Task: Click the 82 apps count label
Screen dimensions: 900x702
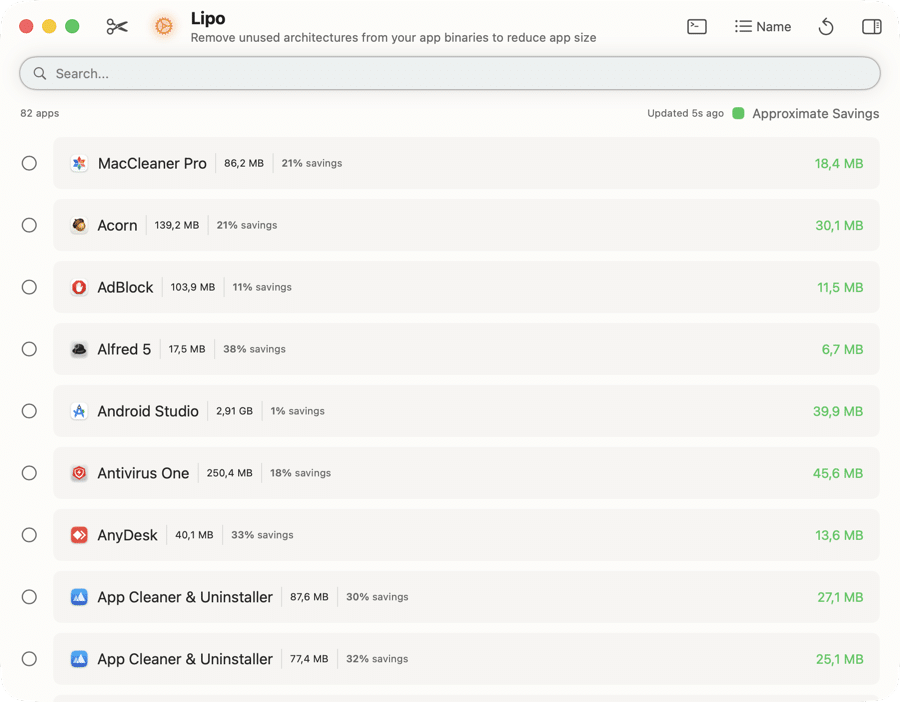Action: click(x=40, y=113)
